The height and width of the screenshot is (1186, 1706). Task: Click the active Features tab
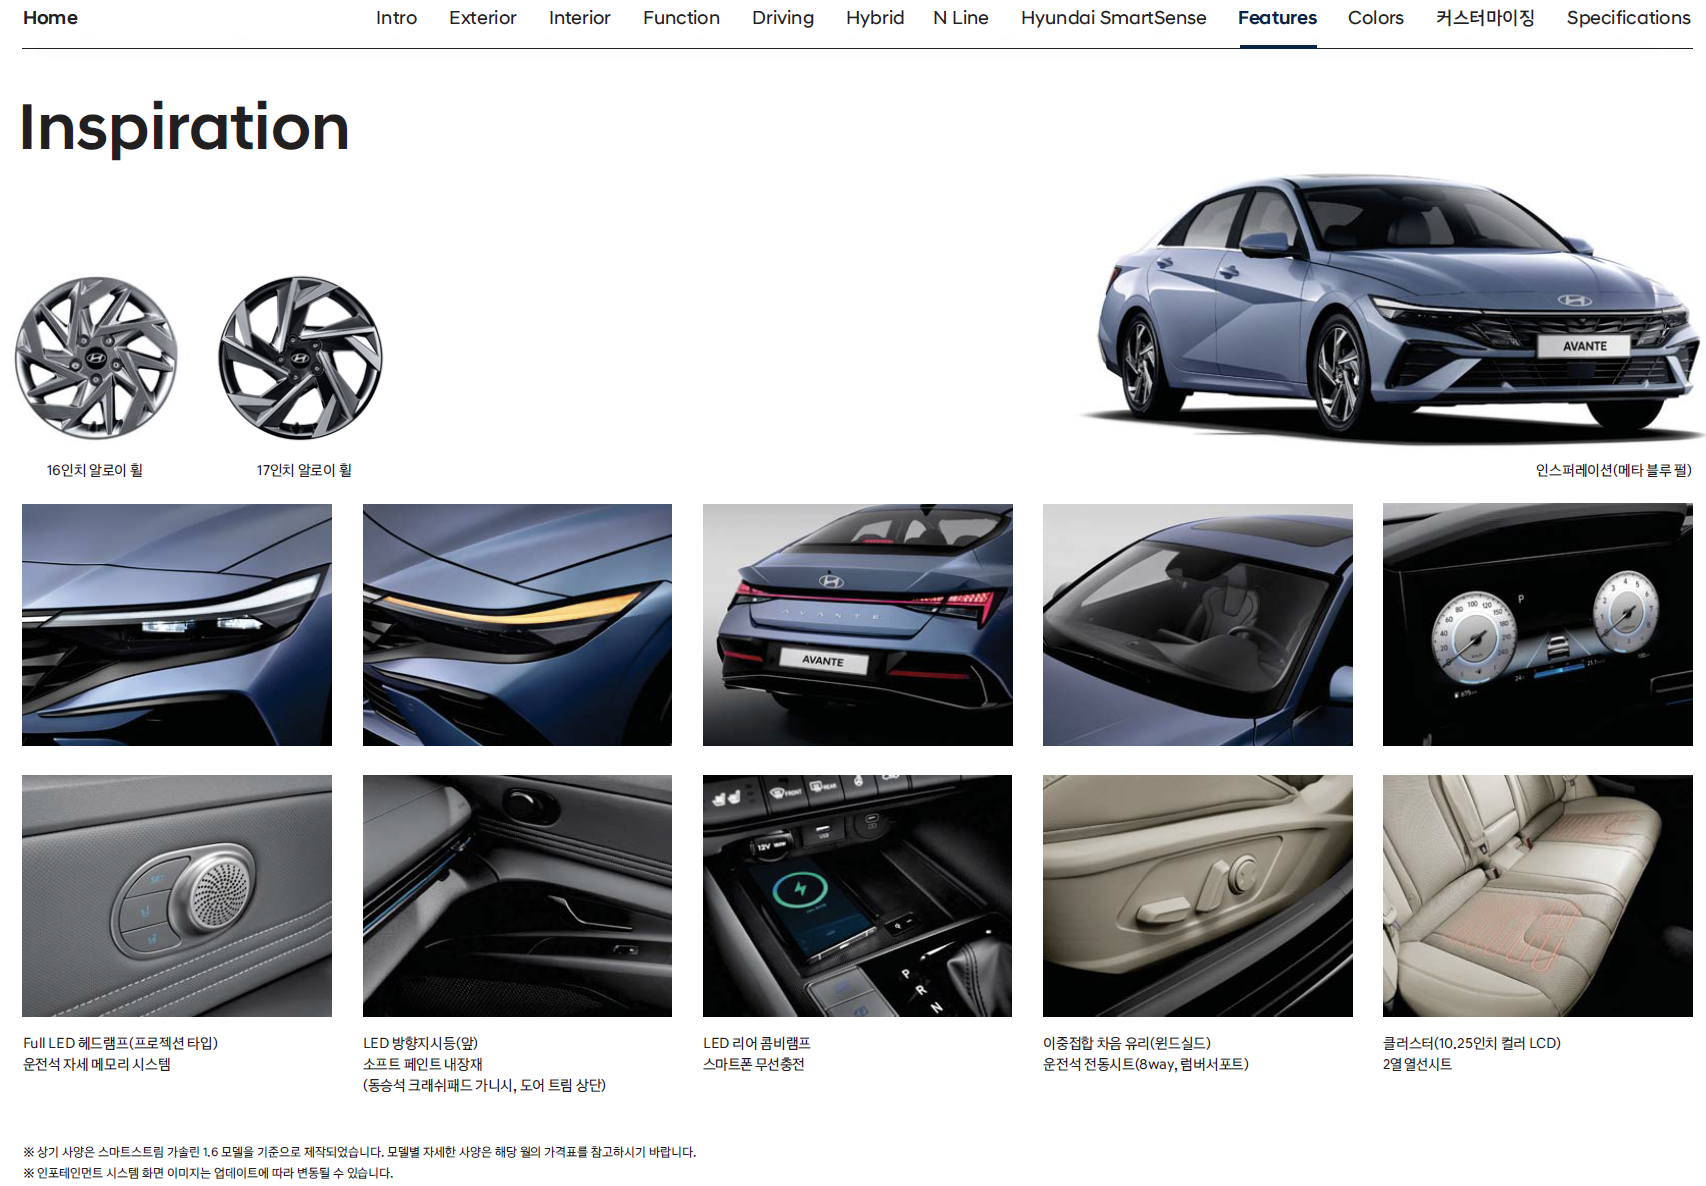[x=1277, y=18]
